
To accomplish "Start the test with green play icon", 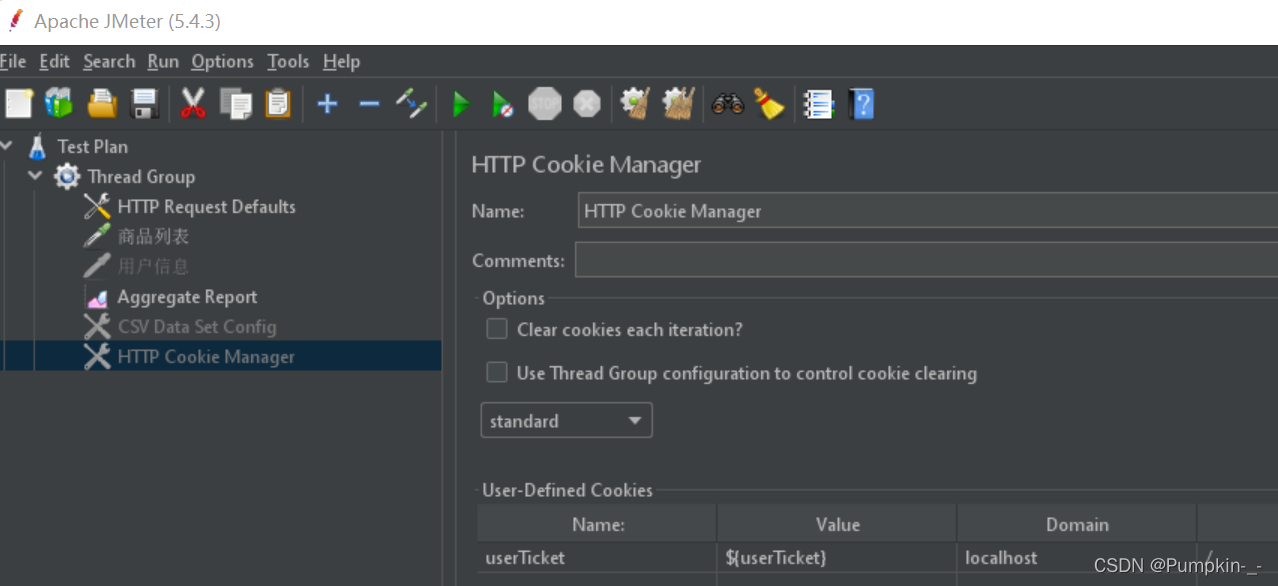I will tap(461, 103).
